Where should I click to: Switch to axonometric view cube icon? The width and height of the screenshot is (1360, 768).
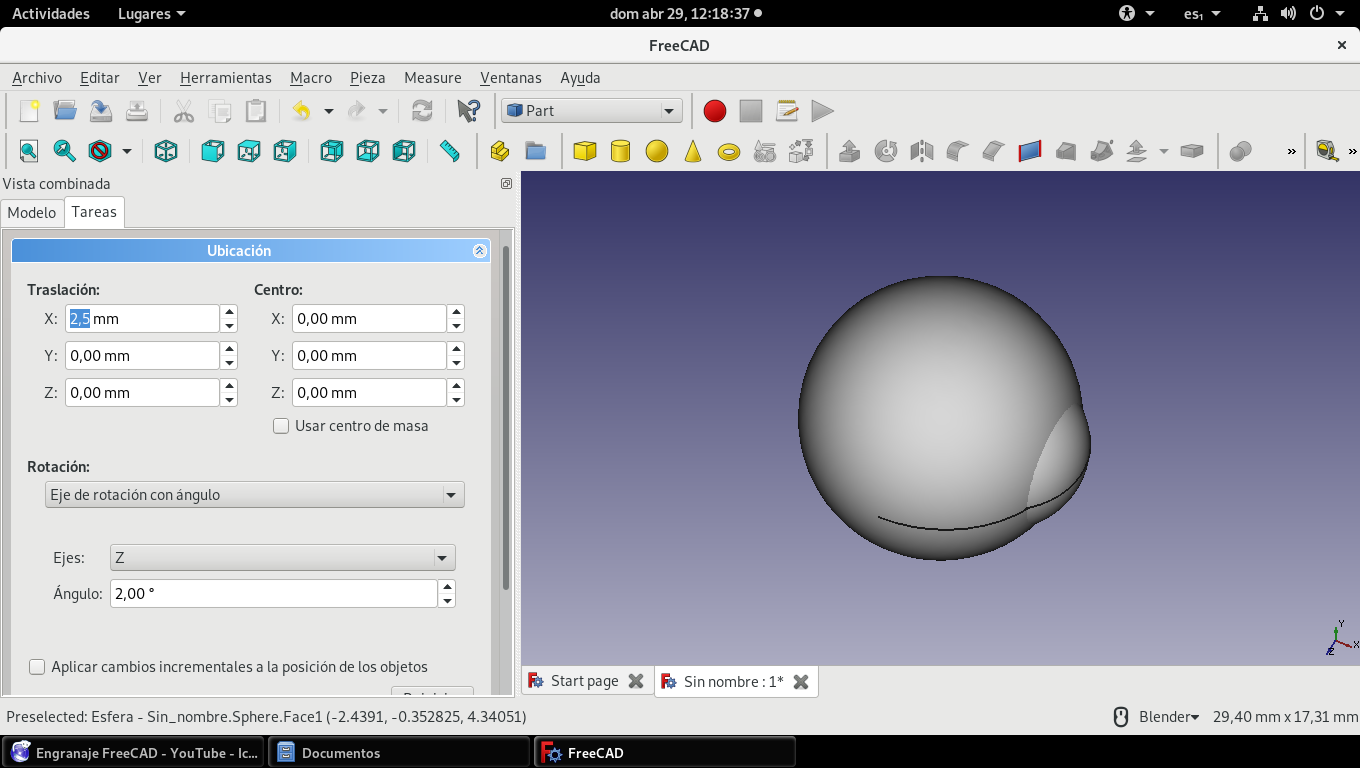pos(166,151)
